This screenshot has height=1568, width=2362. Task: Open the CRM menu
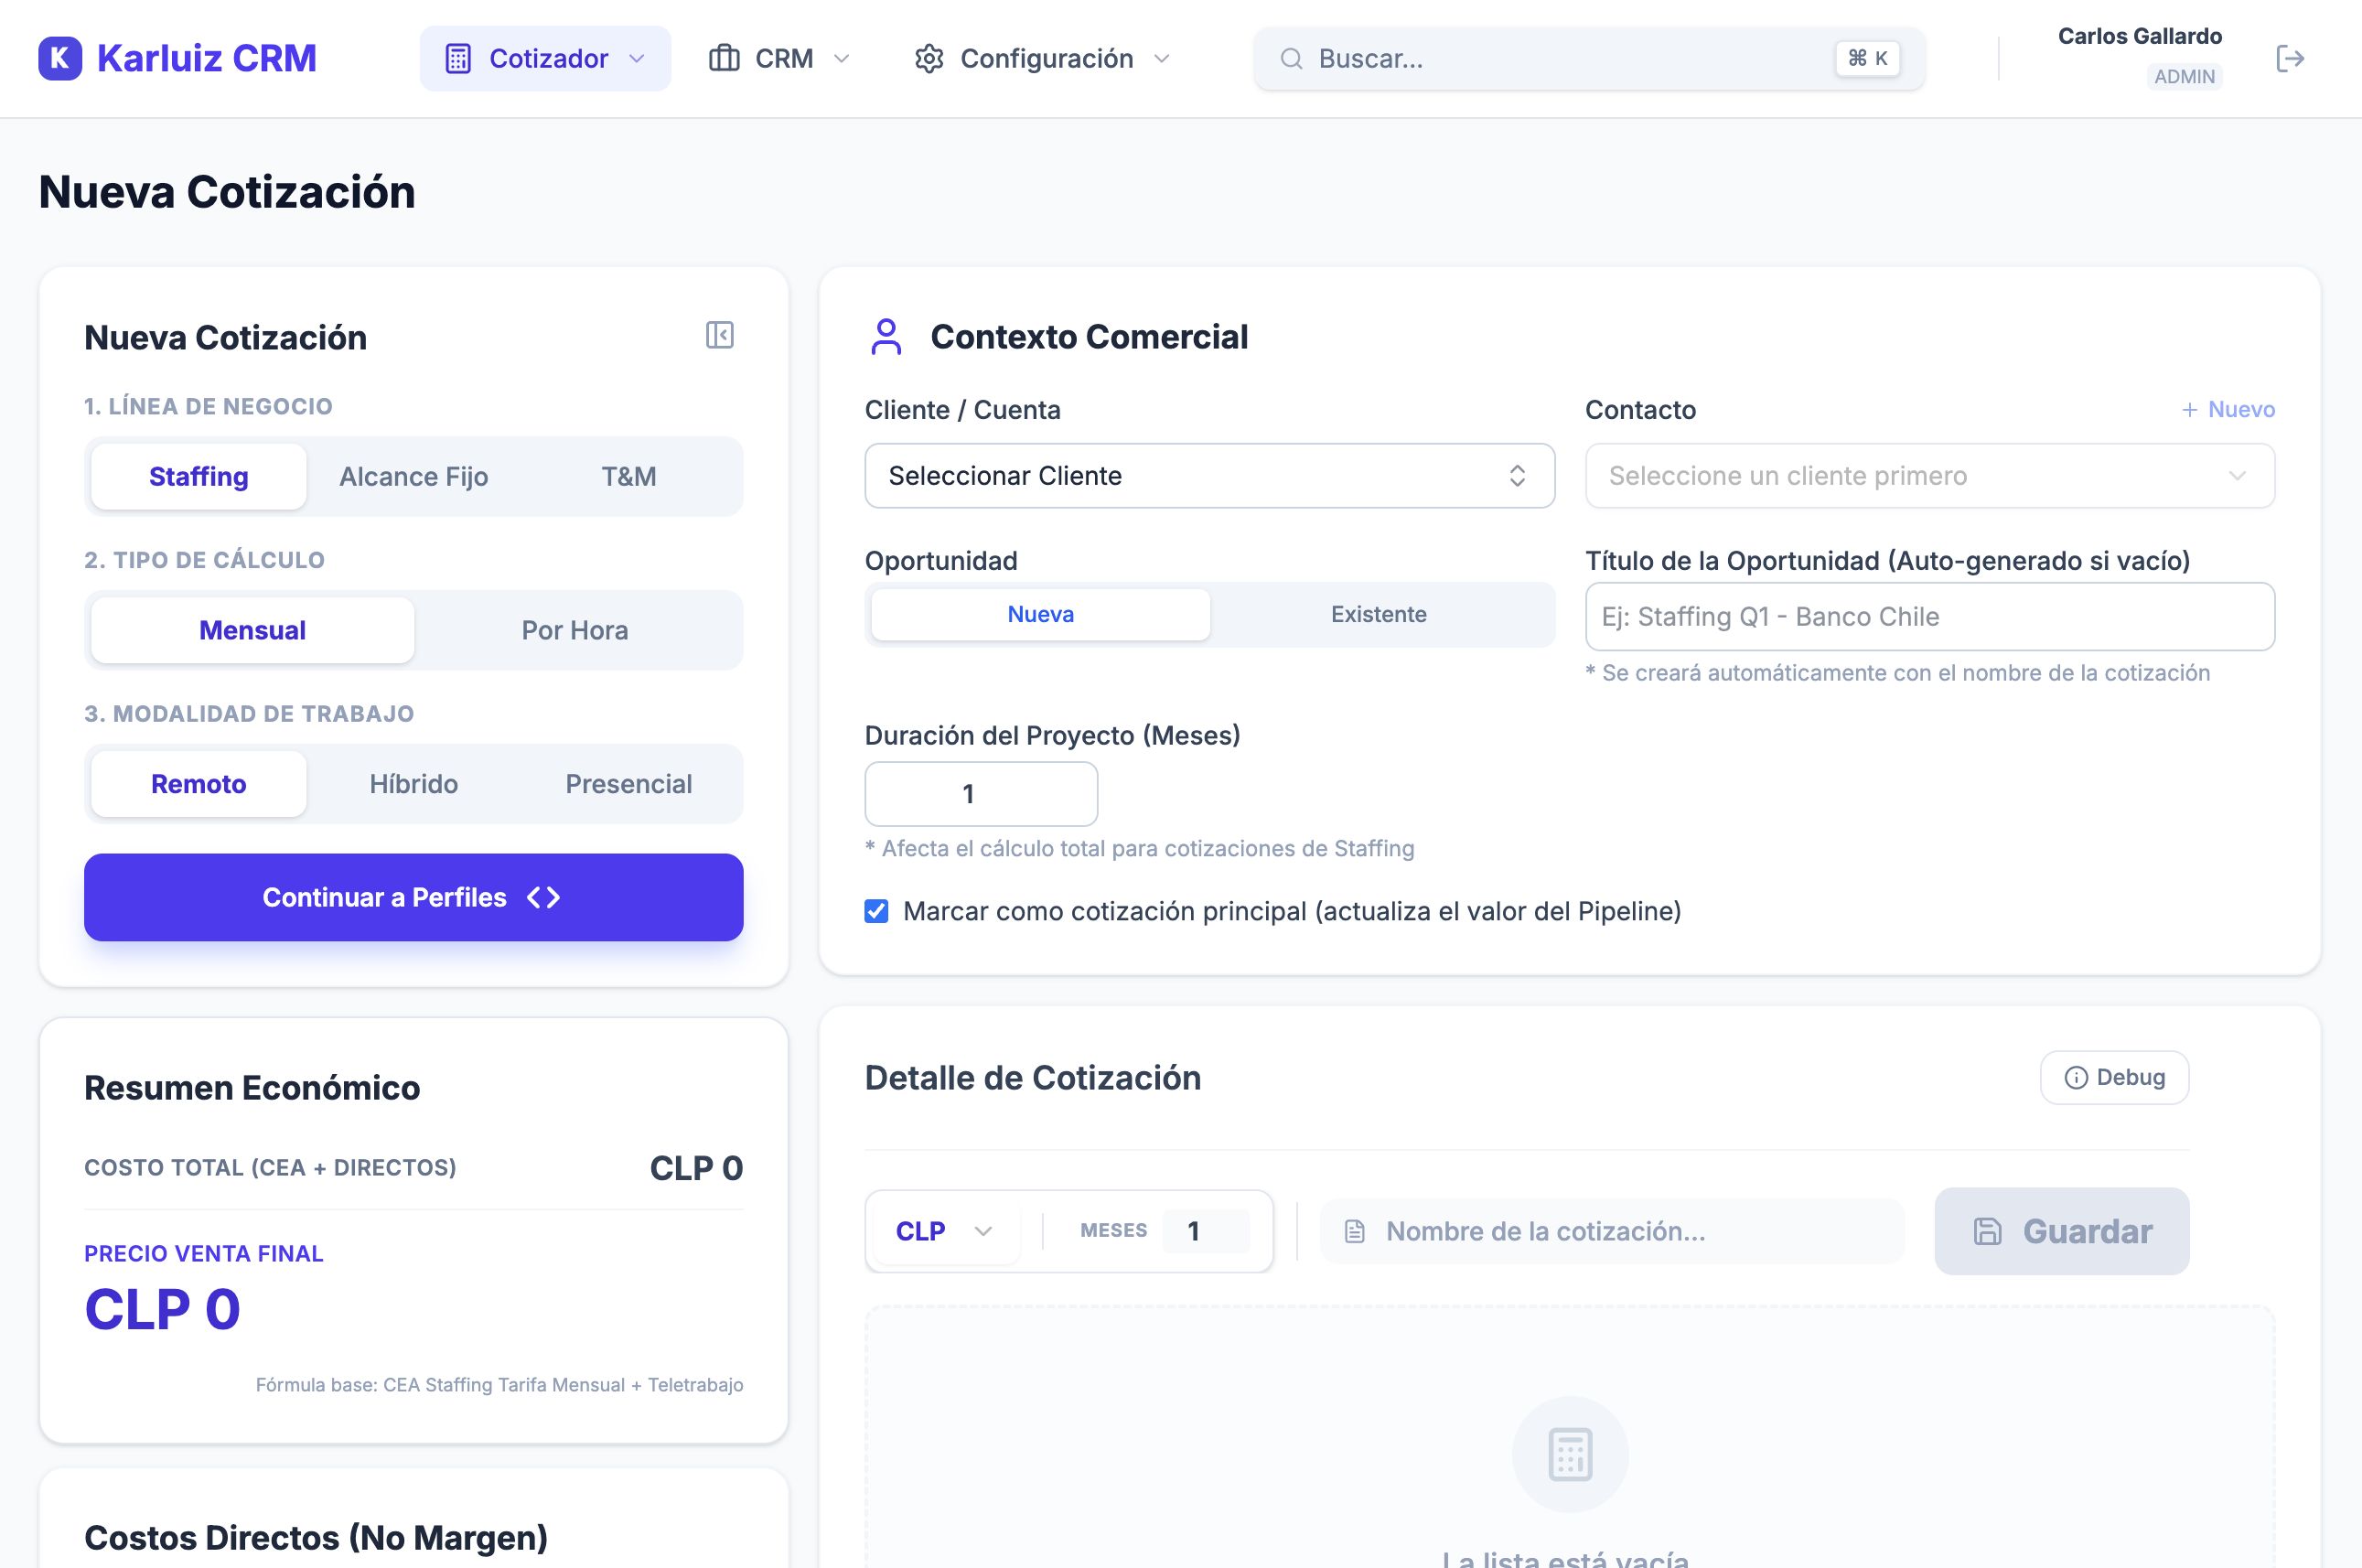tap(779, 59)
